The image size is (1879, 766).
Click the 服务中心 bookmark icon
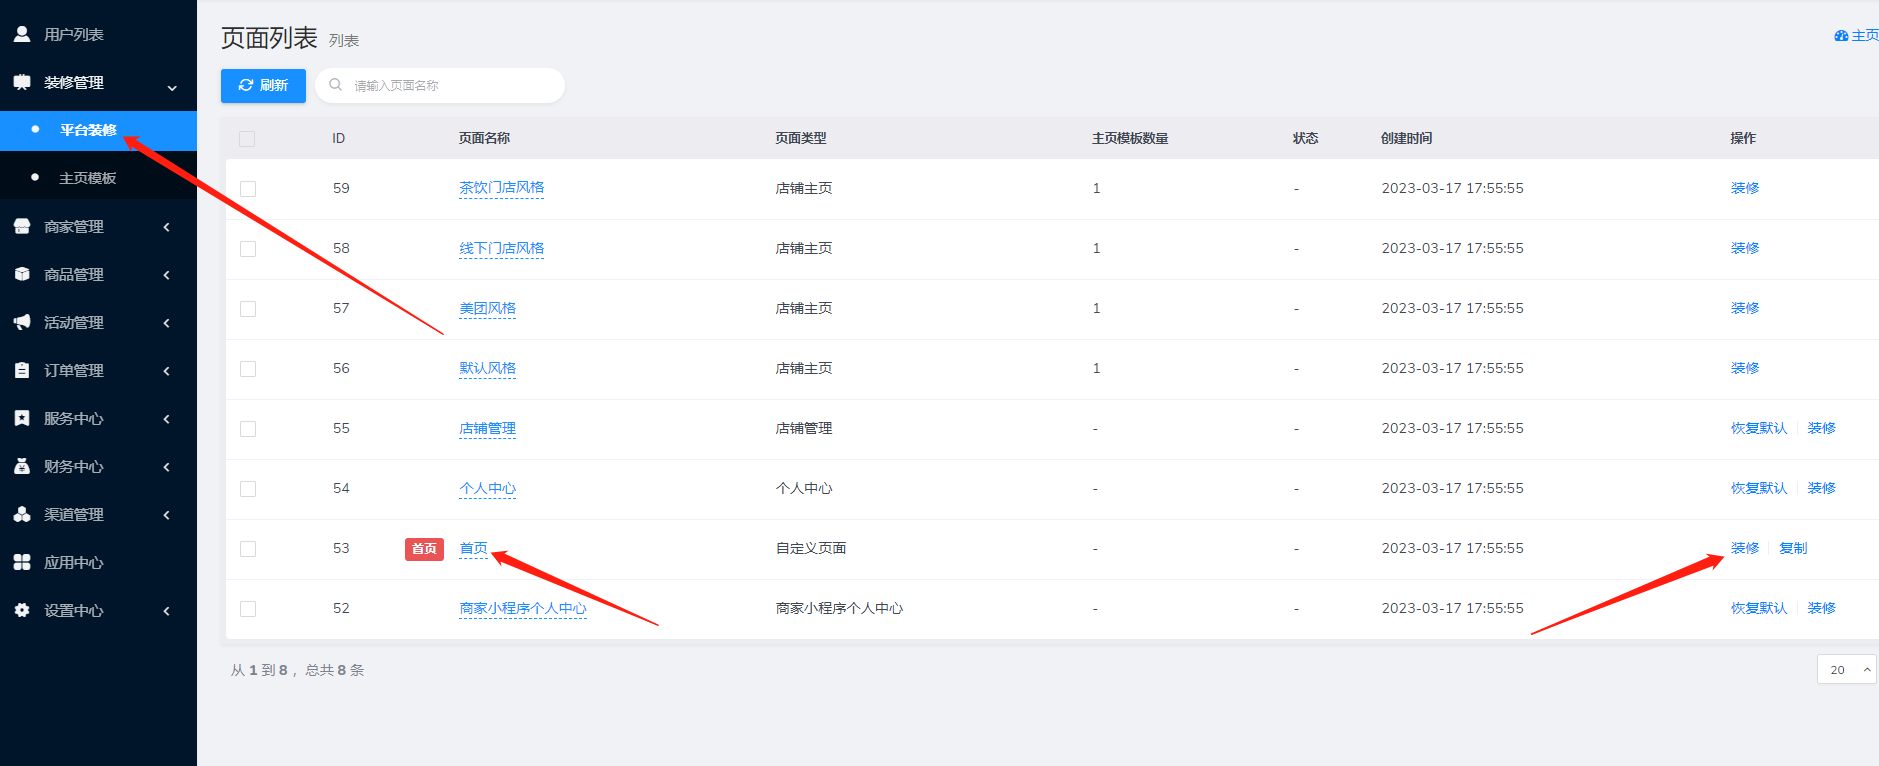pyautogui.click(x=22, y=418)
